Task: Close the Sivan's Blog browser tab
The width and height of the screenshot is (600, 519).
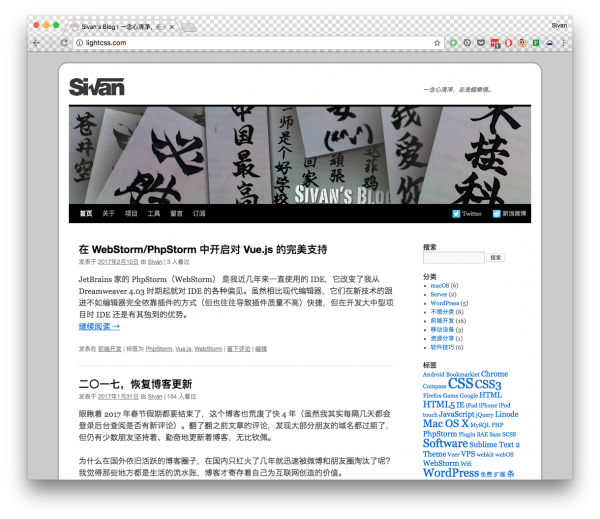Action: pos(175,25)
